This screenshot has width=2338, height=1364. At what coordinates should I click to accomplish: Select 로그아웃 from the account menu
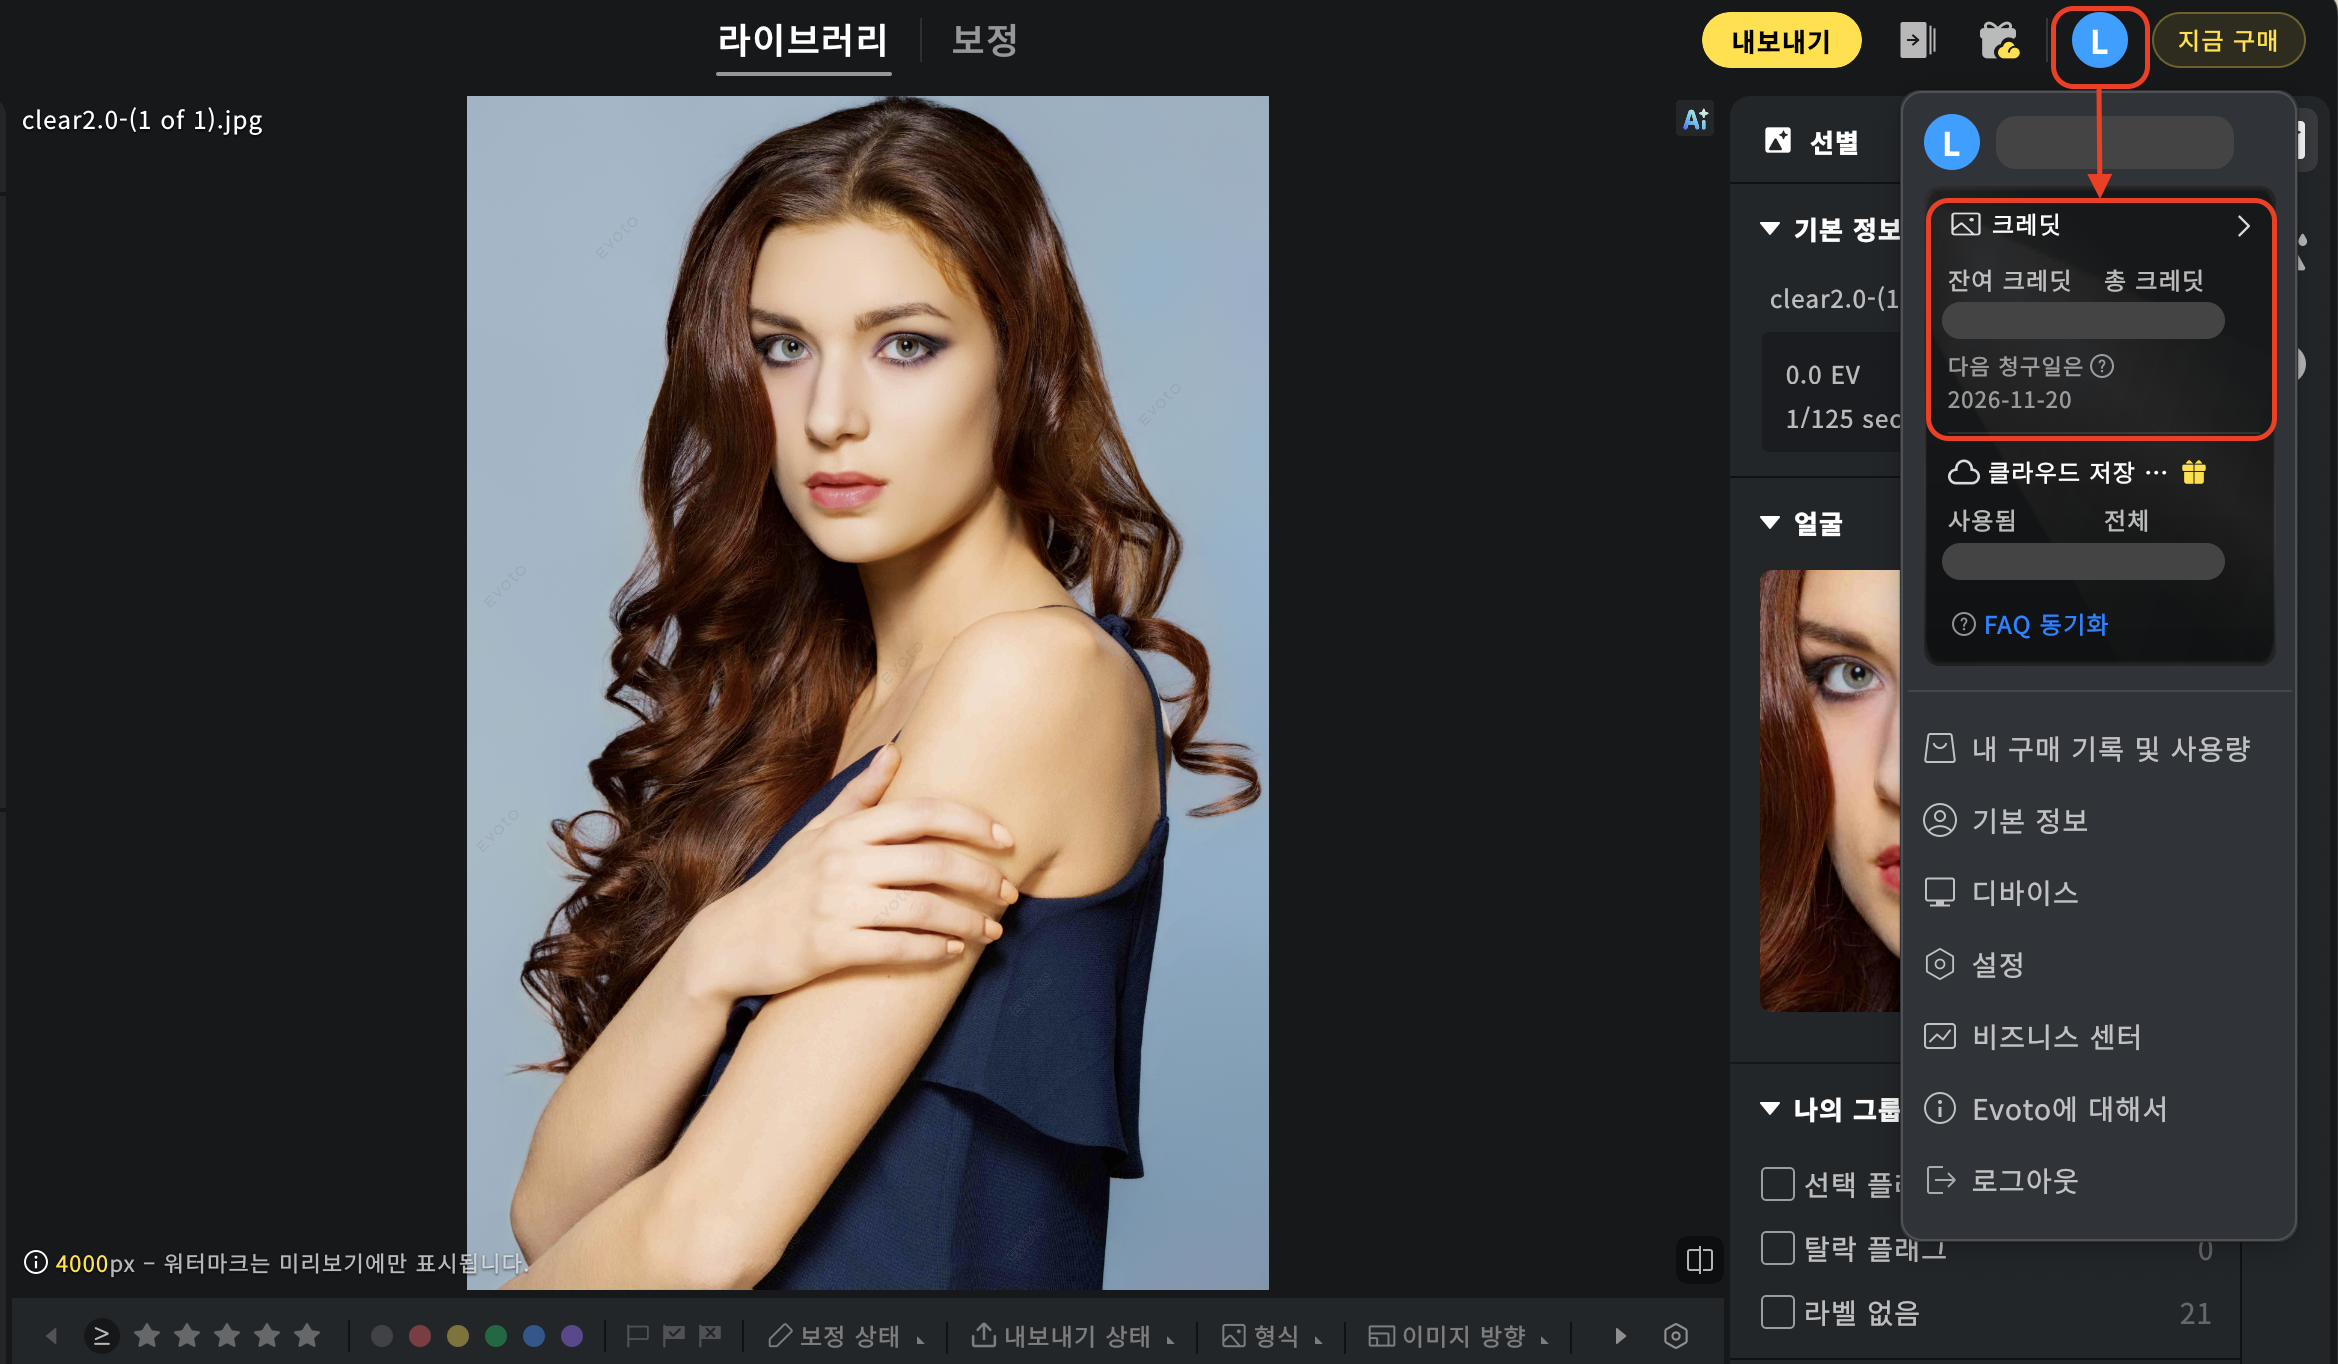[x=2023, y=1181]
